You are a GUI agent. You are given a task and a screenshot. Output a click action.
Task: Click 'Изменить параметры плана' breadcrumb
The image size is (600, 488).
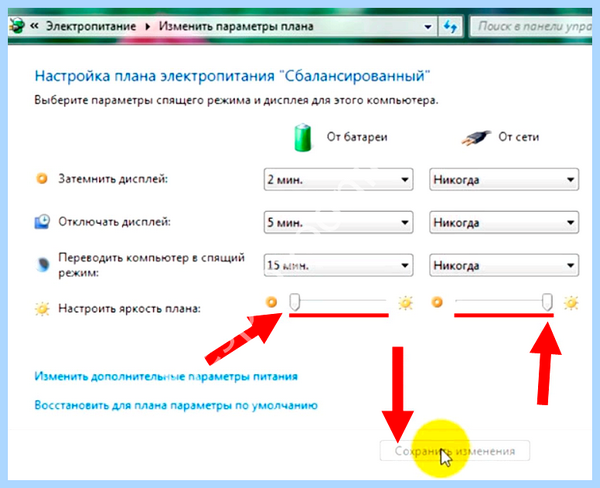[236, 26]
